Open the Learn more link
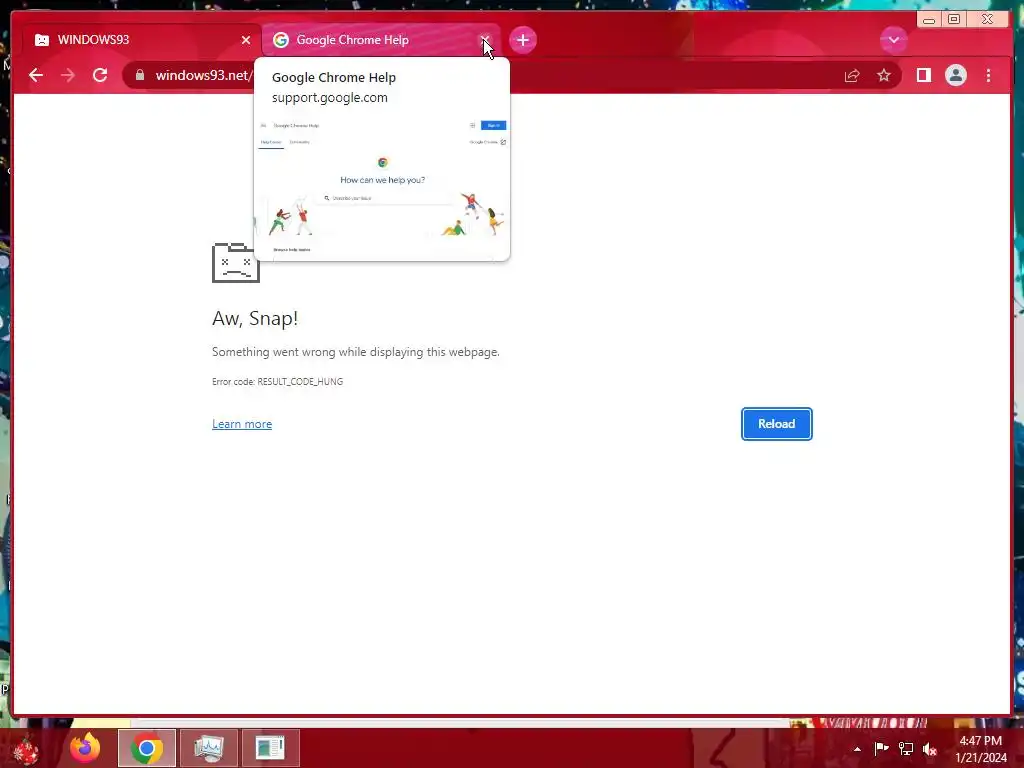This screenshot has width=1024, height=768. [x=242, y=424]
